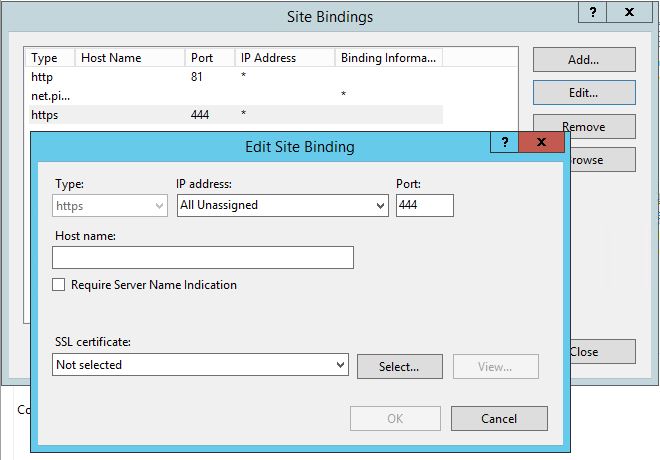The height and width of the screenshot is (460, 660).
Task: Enable Require Server Name Indication
Action: coord(59,285)
